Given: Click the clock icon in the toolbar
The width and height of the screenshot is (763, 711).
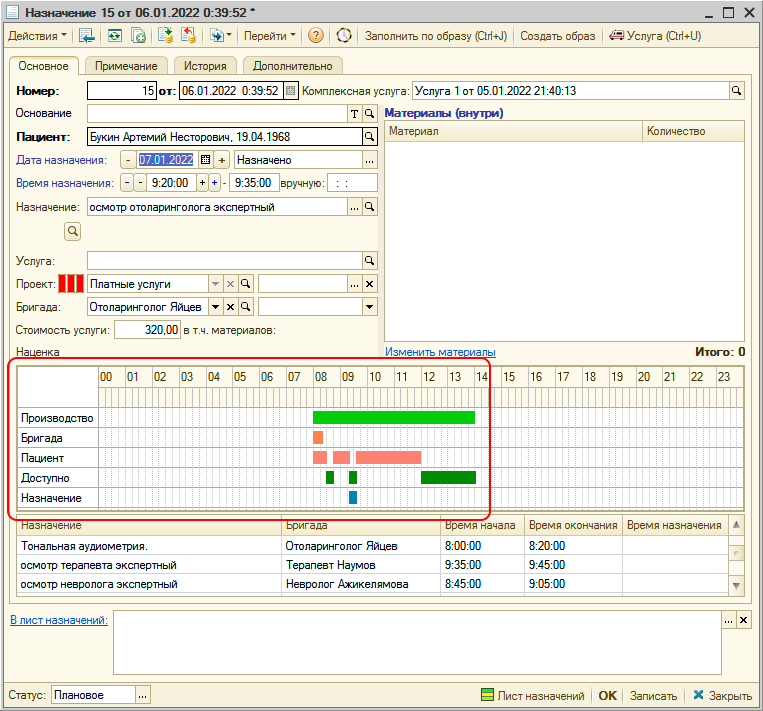Looking at the screenshot, I should point(344,36).
